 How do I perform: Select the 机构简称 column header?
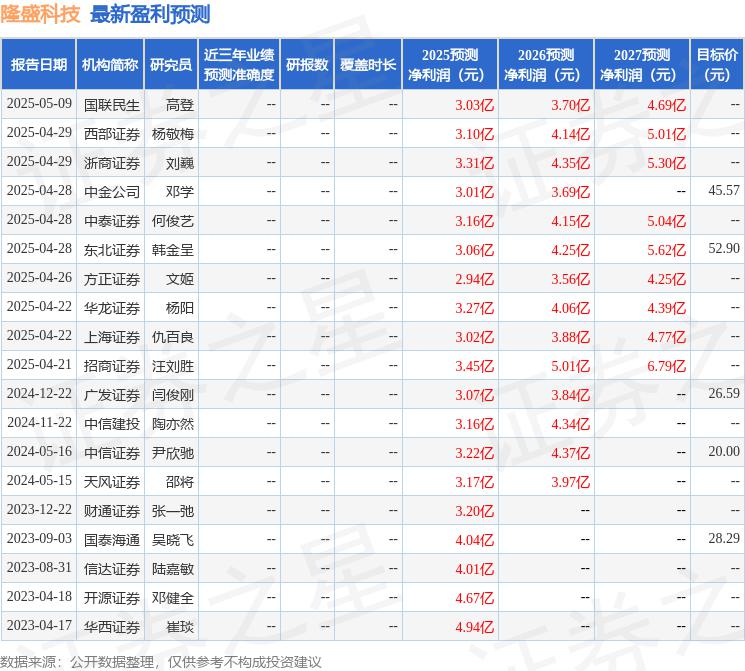(110, 65)
